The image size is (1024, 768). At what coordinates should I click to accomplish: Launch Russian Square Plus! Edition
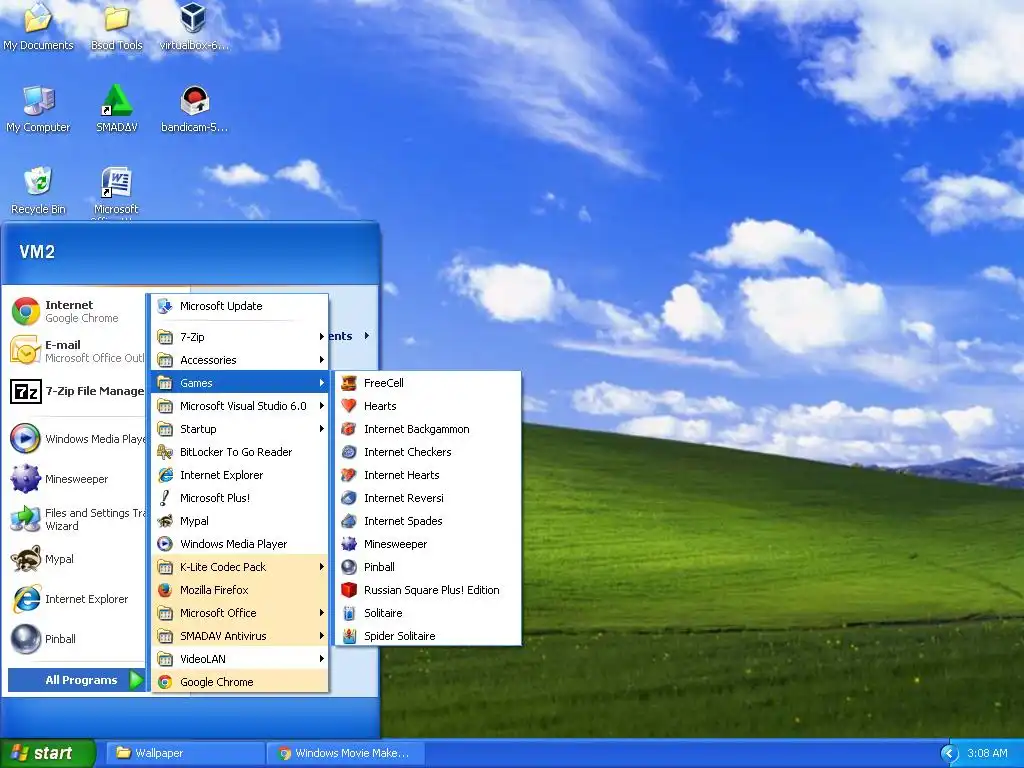coord(428,590)
